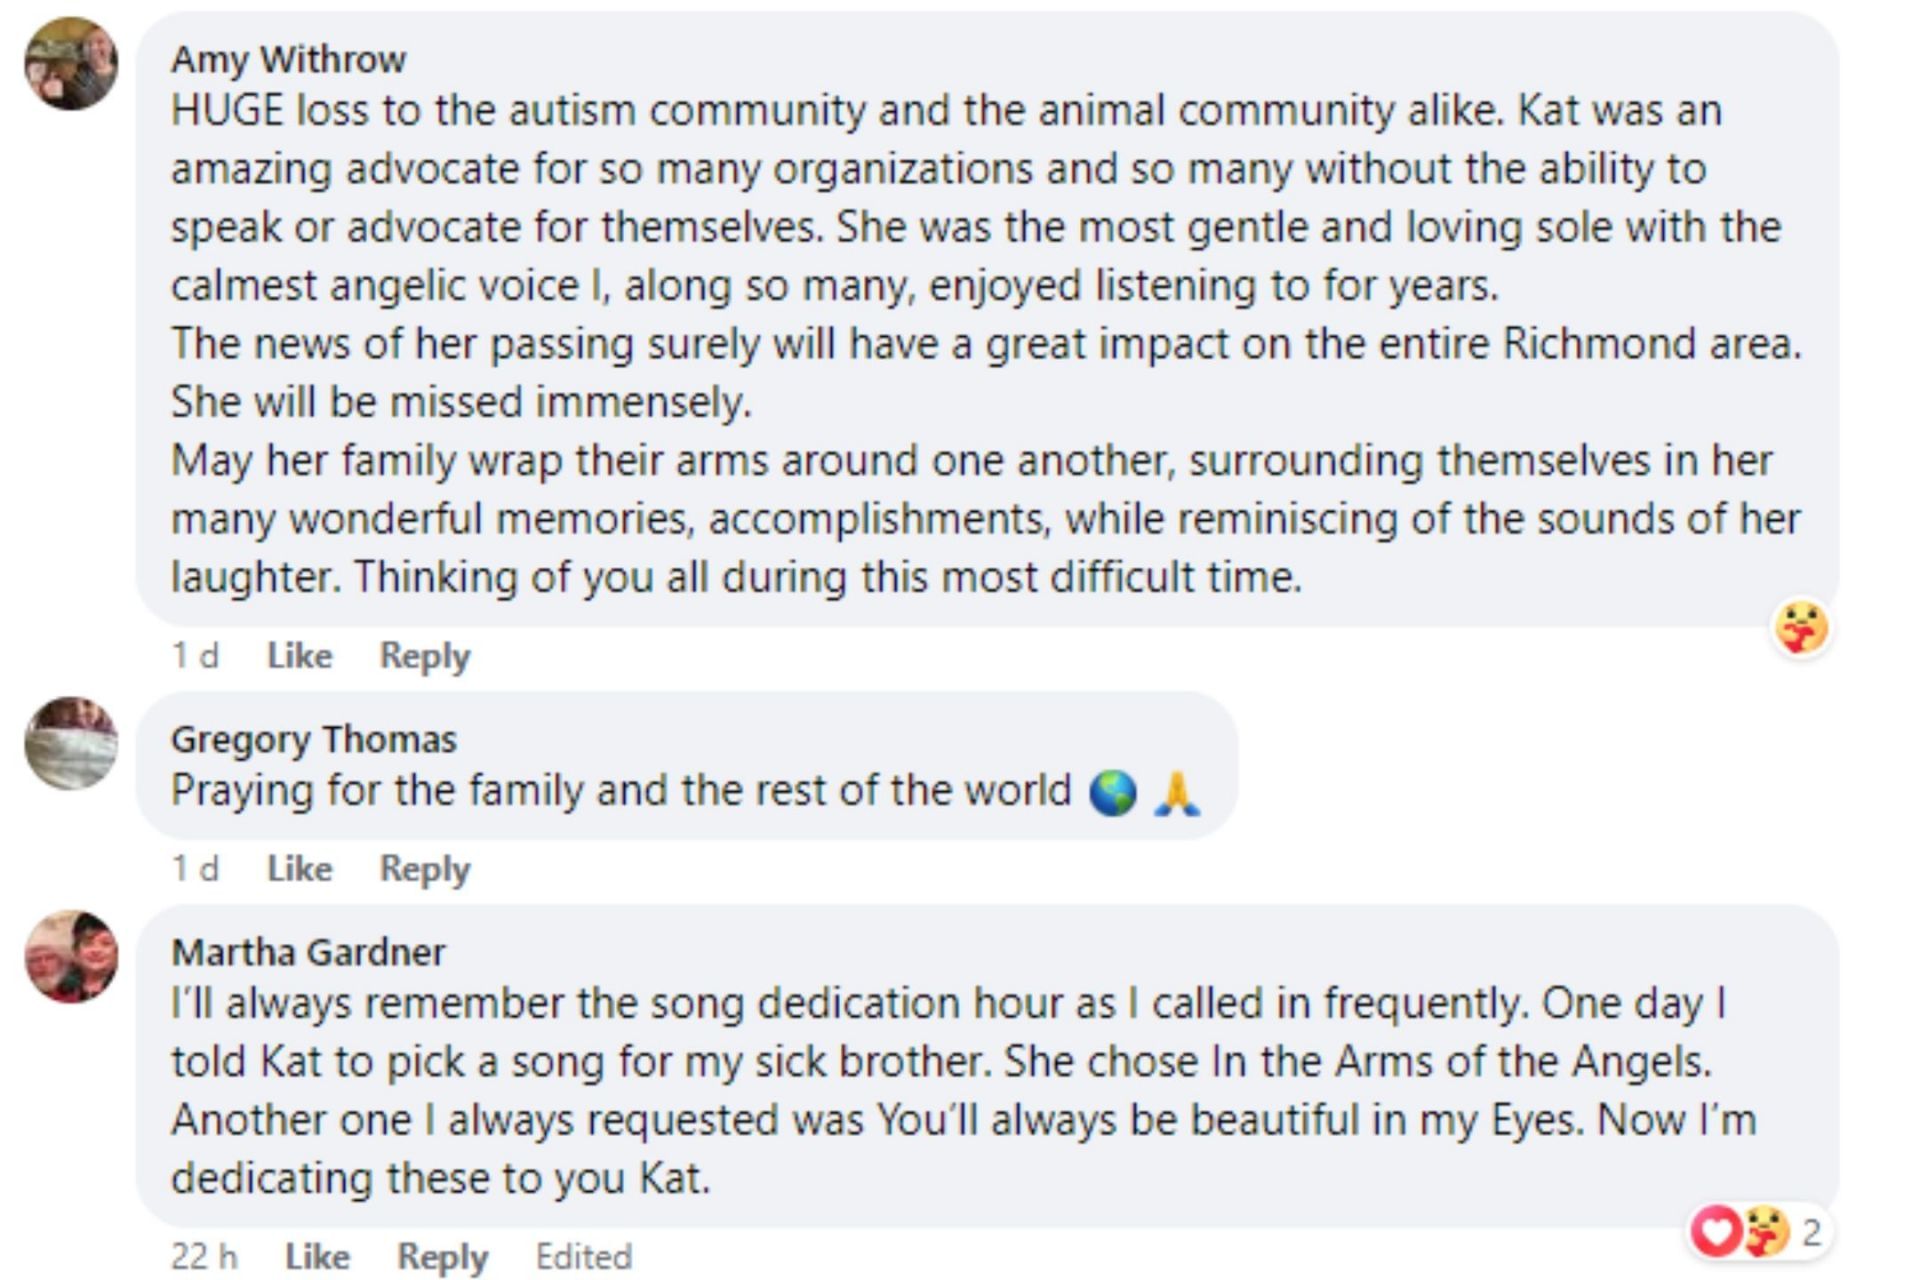Image resolution: width=1920 pixels, height=1280 pixels.
Task: Visit Gregory Thomas's profile via his name
Action: tap(313, 739)
